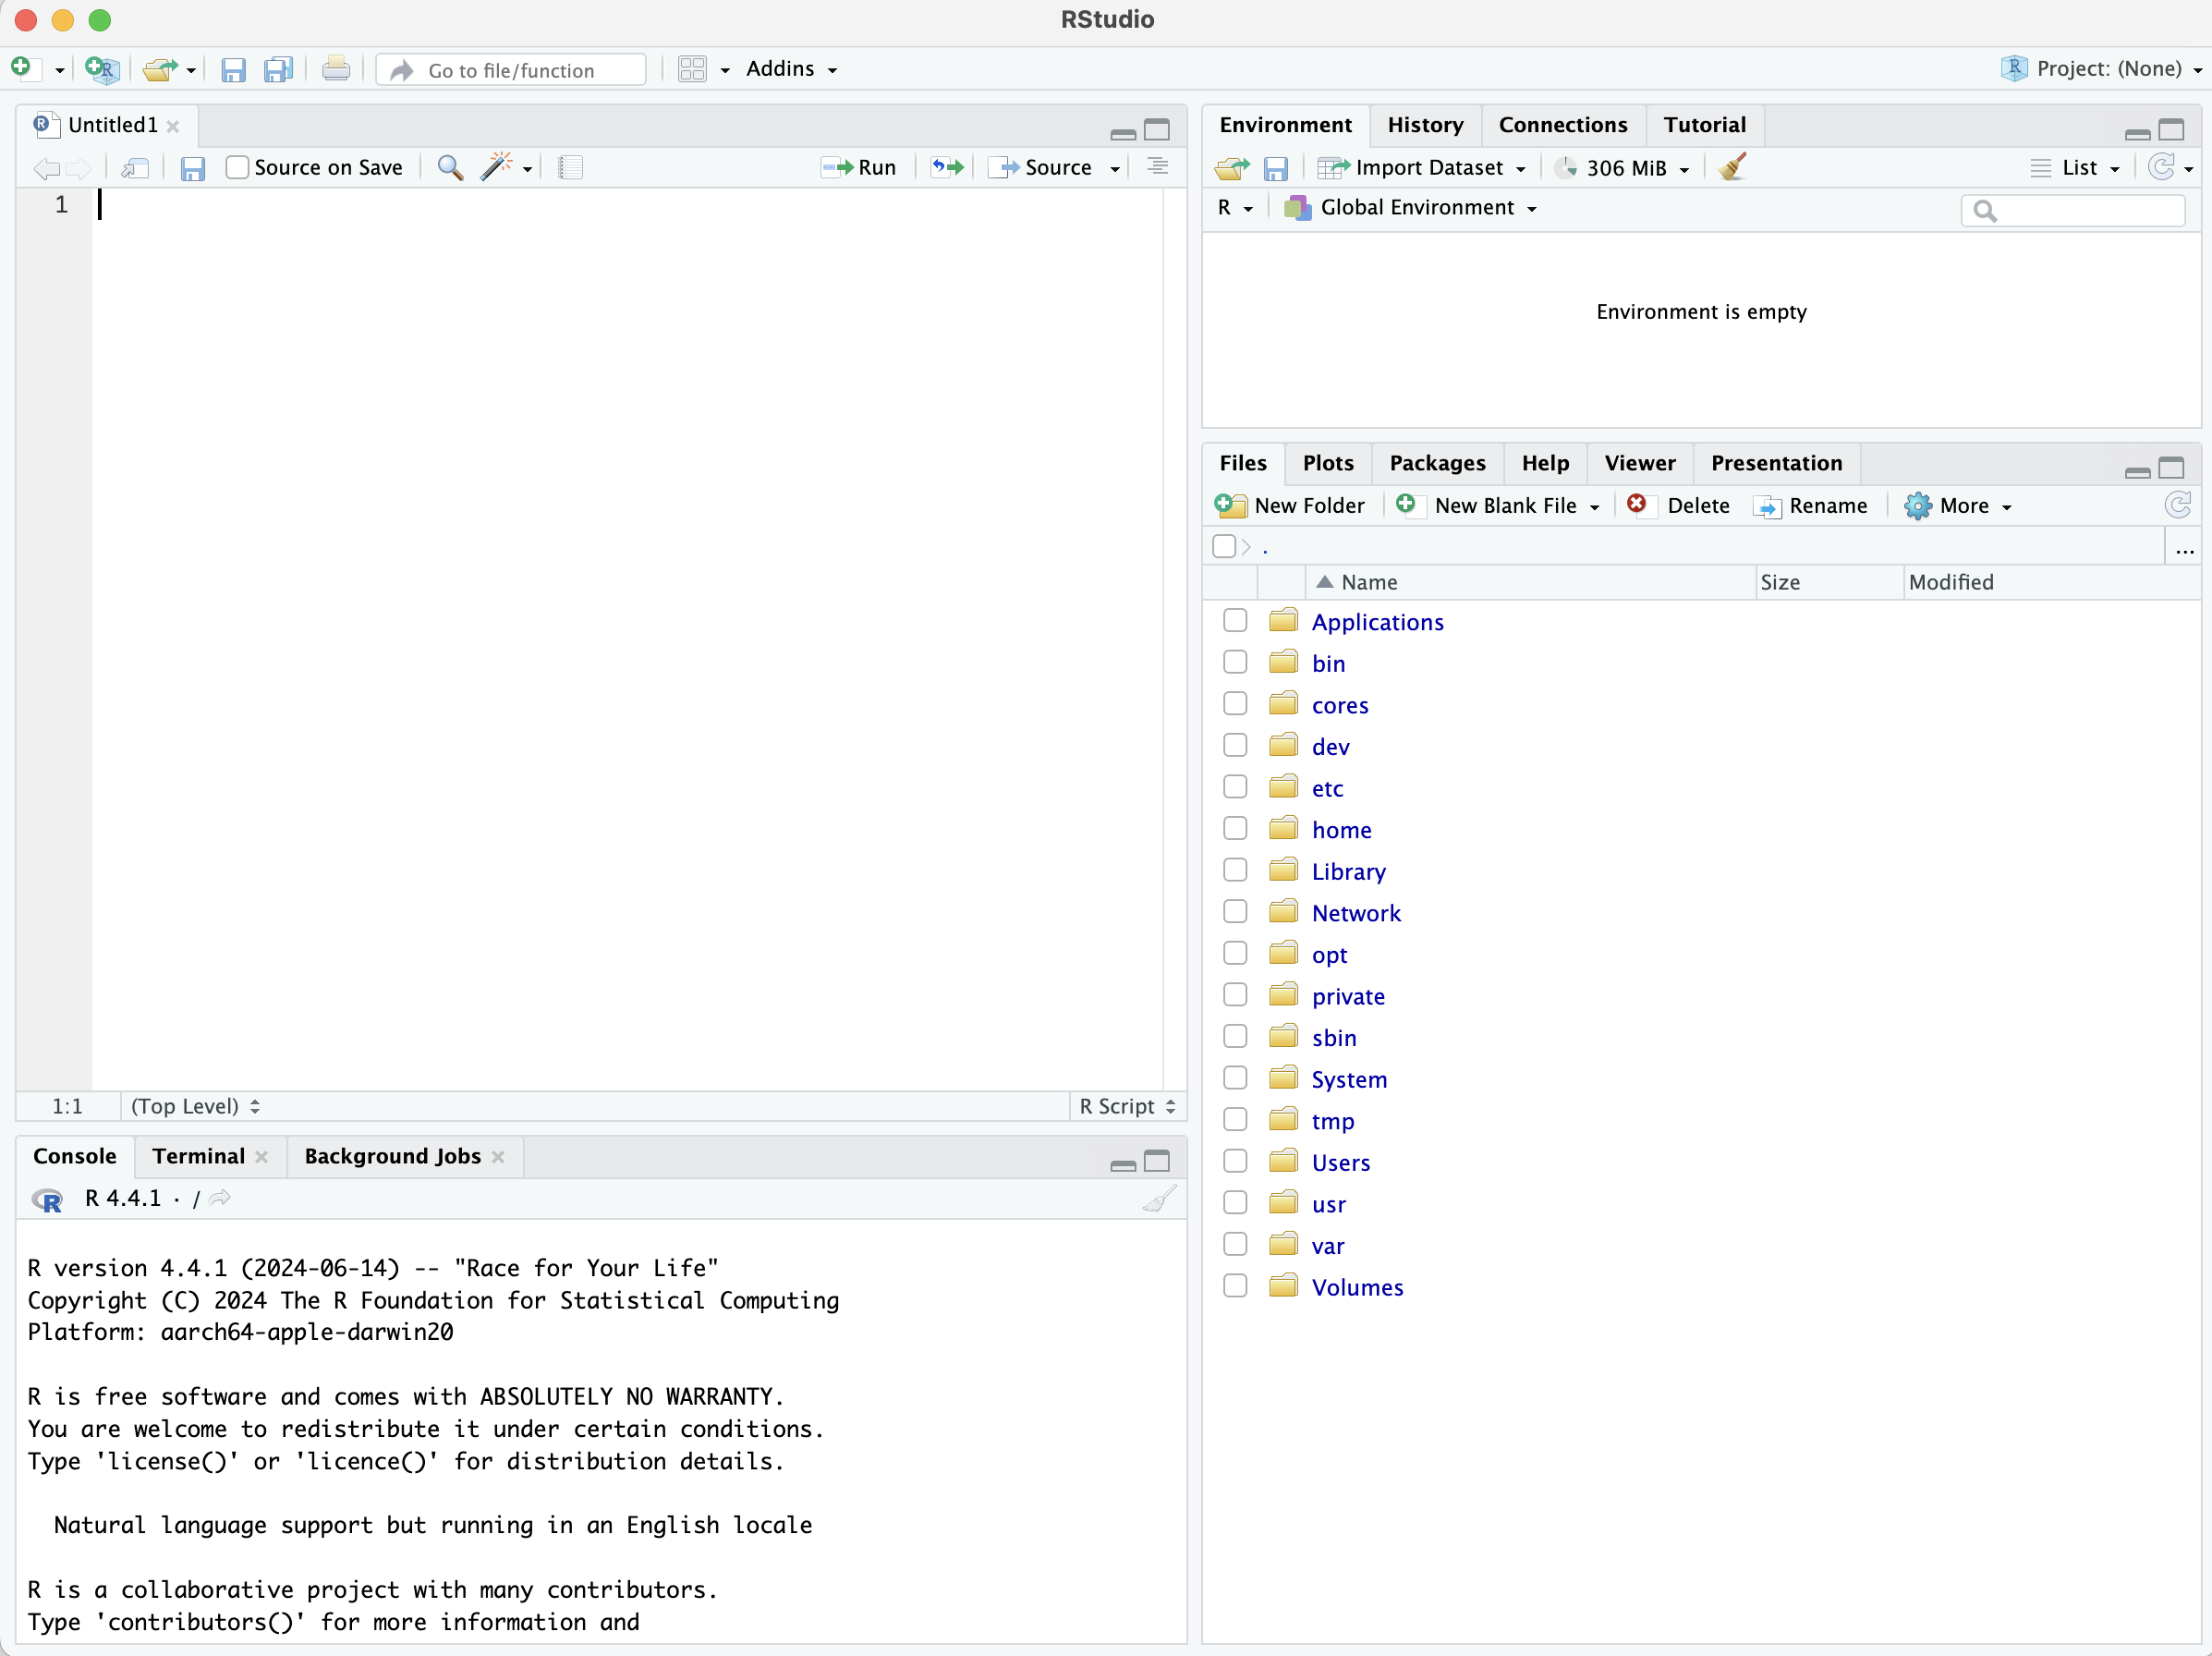The height and width of the screenshot is (1656, 2212).
Task: Select the Volumes folder checkbox
Action: click(1235, 1286)
